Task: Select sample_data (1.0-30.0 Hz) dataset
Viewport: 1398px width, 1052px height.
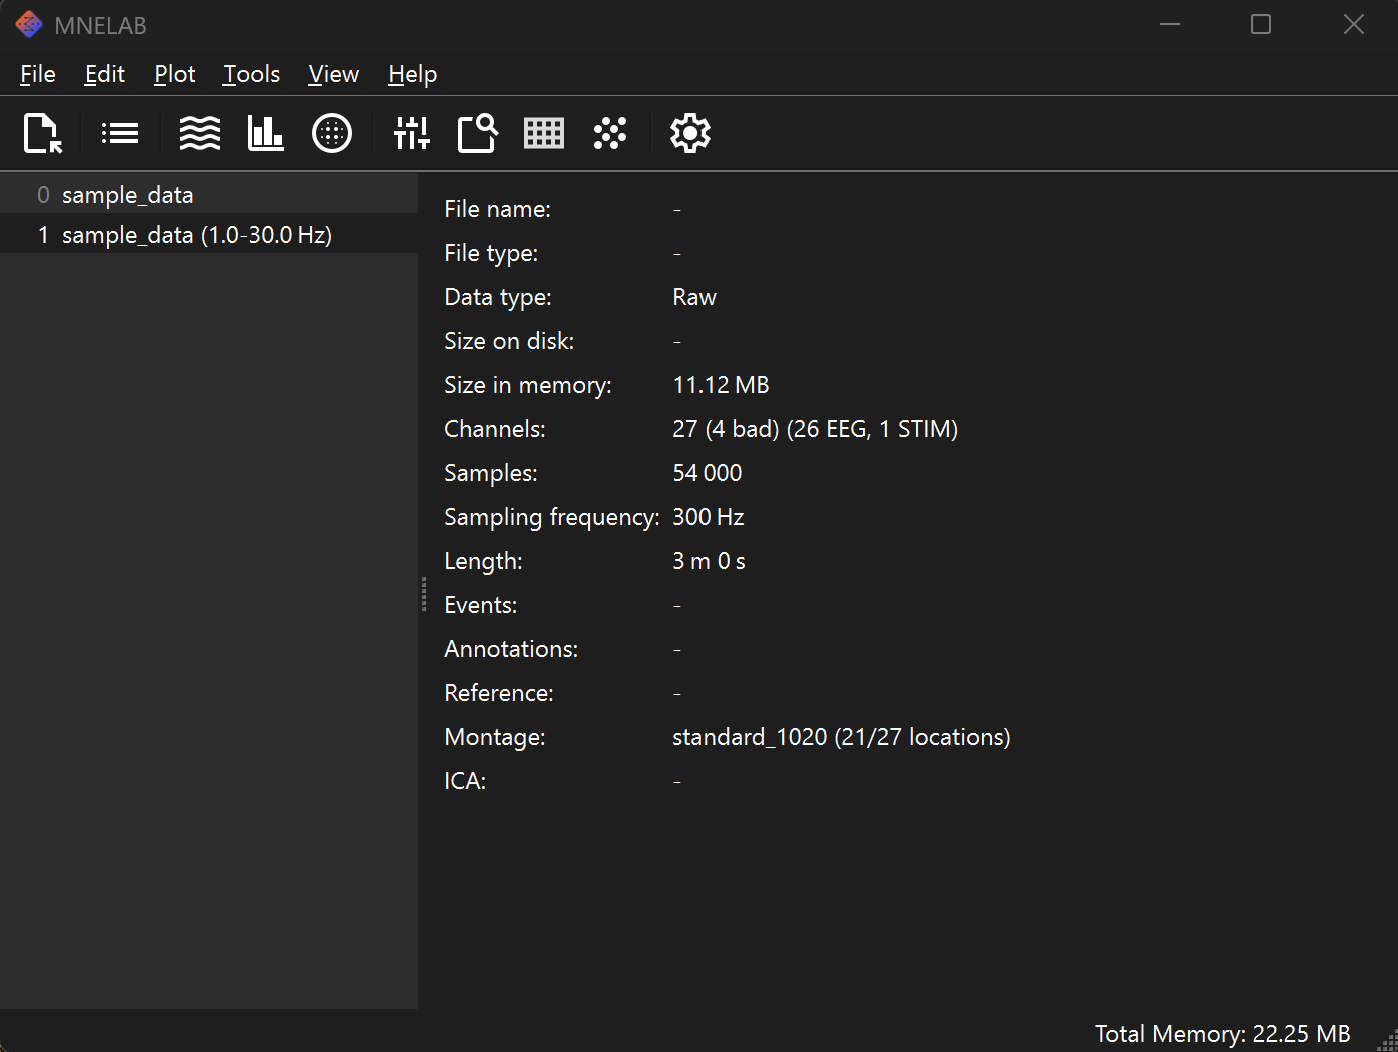Action: (196, 235)
